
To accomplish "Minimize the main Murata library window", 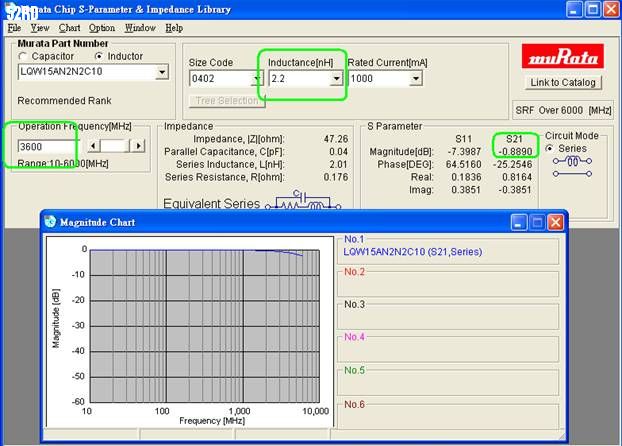I will click(573, 9).
